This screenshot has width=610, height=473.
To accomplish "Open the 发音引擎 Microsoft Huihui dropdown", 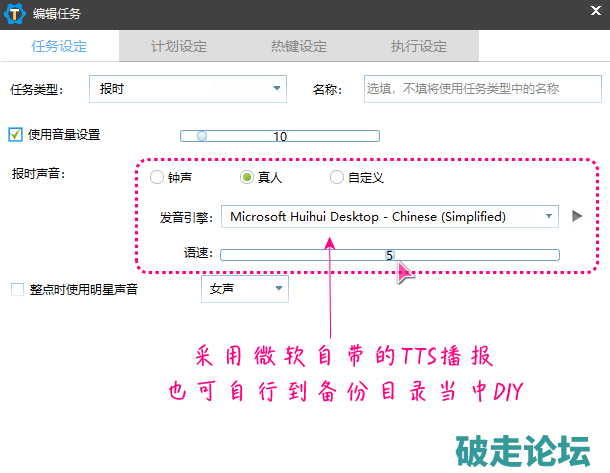I will point(389,216).
